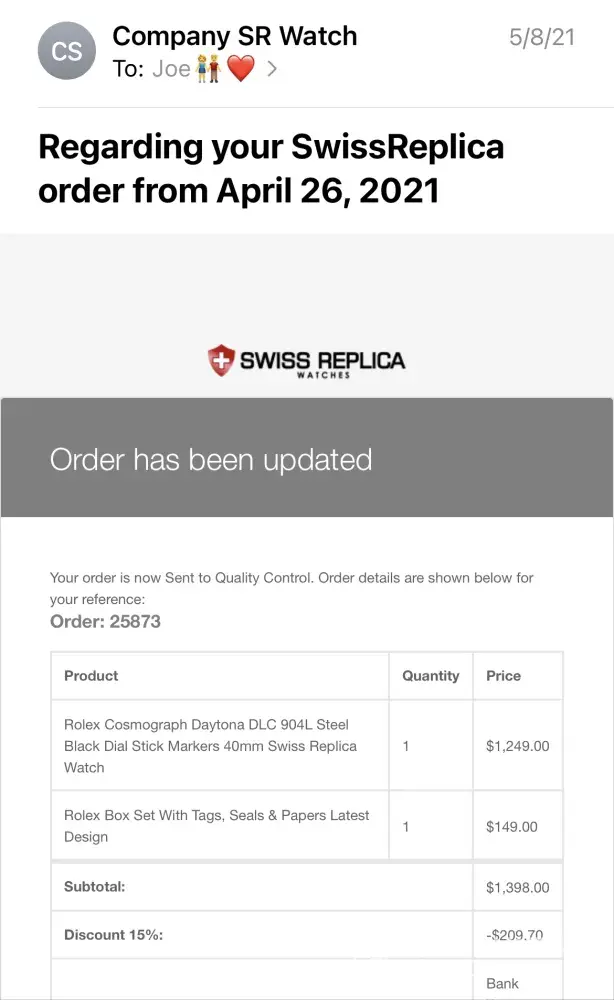Image resolution: width=614 pixels, height=1000 pixels.
Task: Tap the $149.00 price cell
Action: (511, 827)
